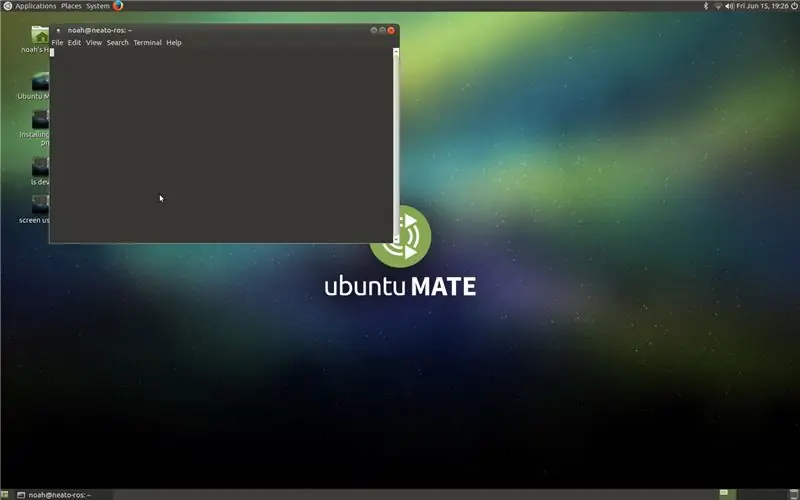Image resolution: width=800 pixels, height=500 pixels.
Task: Open the terminal File menu
Action: tap(57, 43)
